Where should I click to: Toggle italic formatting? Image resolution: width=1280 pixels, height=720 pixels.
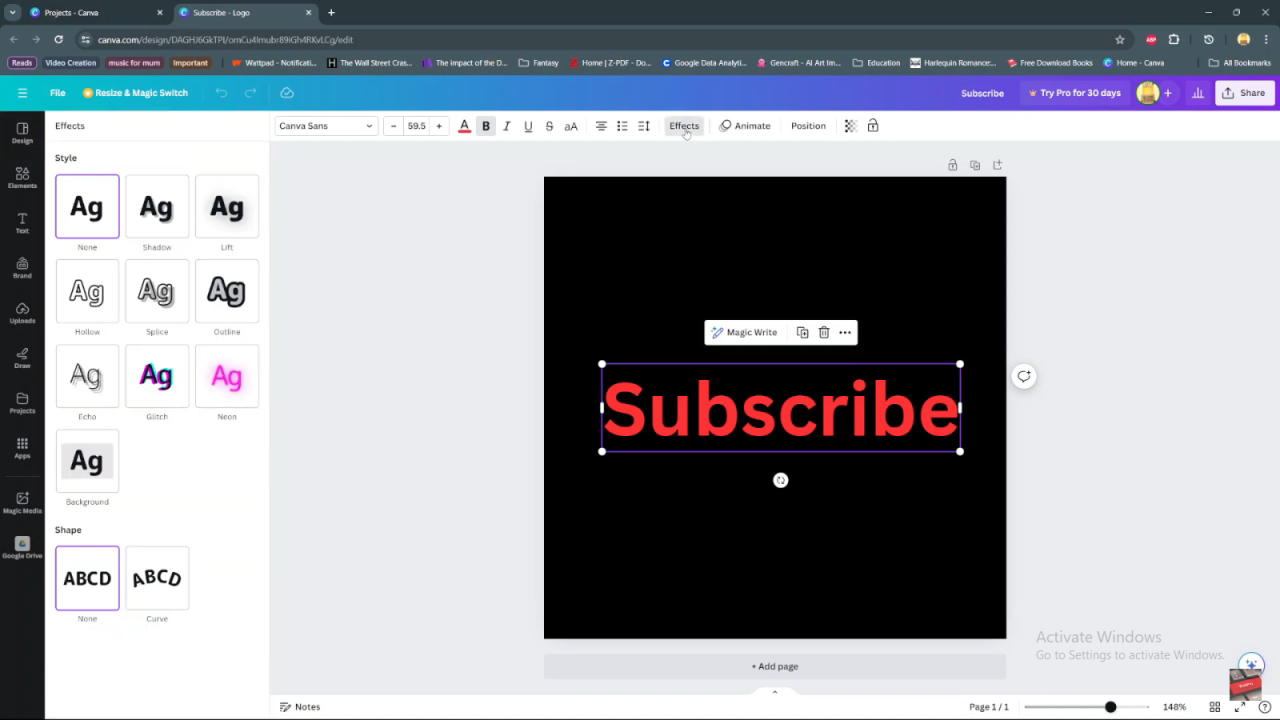[x=507, y=126]
